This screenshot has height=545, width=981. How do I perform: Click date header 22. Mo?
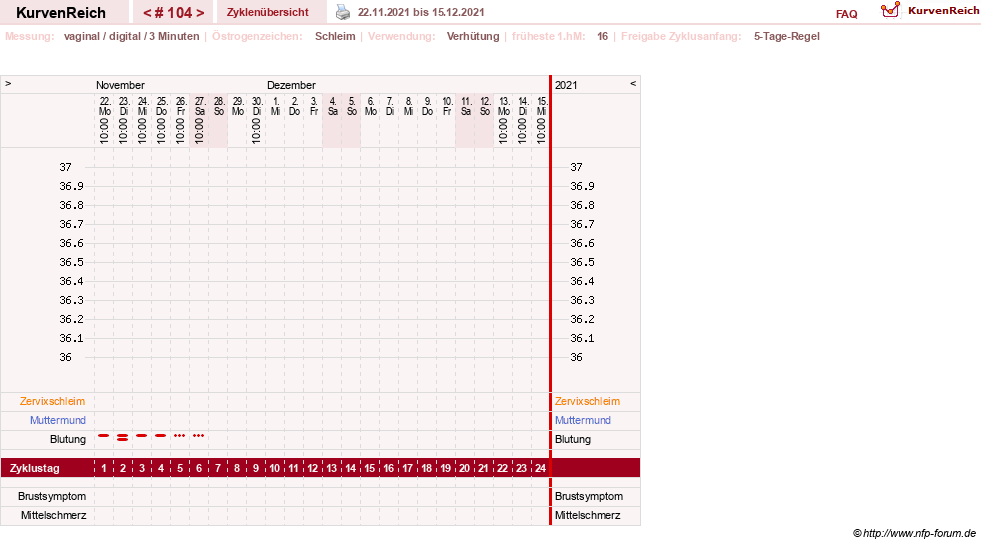(104, 106)
